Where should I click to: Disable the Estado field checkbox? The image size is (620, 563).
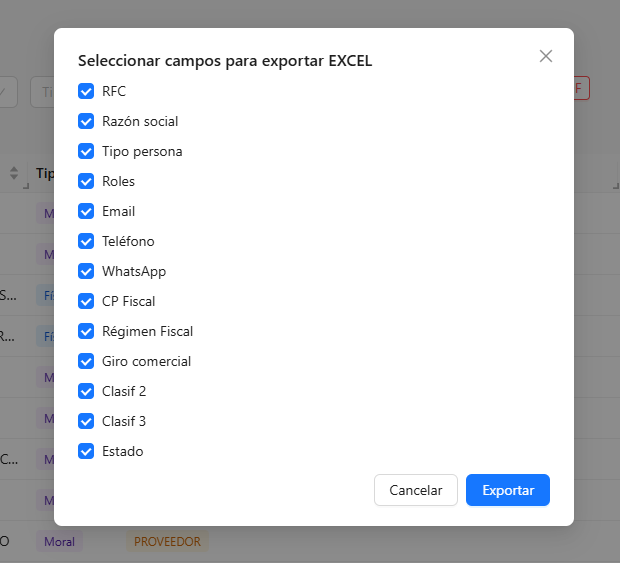(x=86, y=451)
